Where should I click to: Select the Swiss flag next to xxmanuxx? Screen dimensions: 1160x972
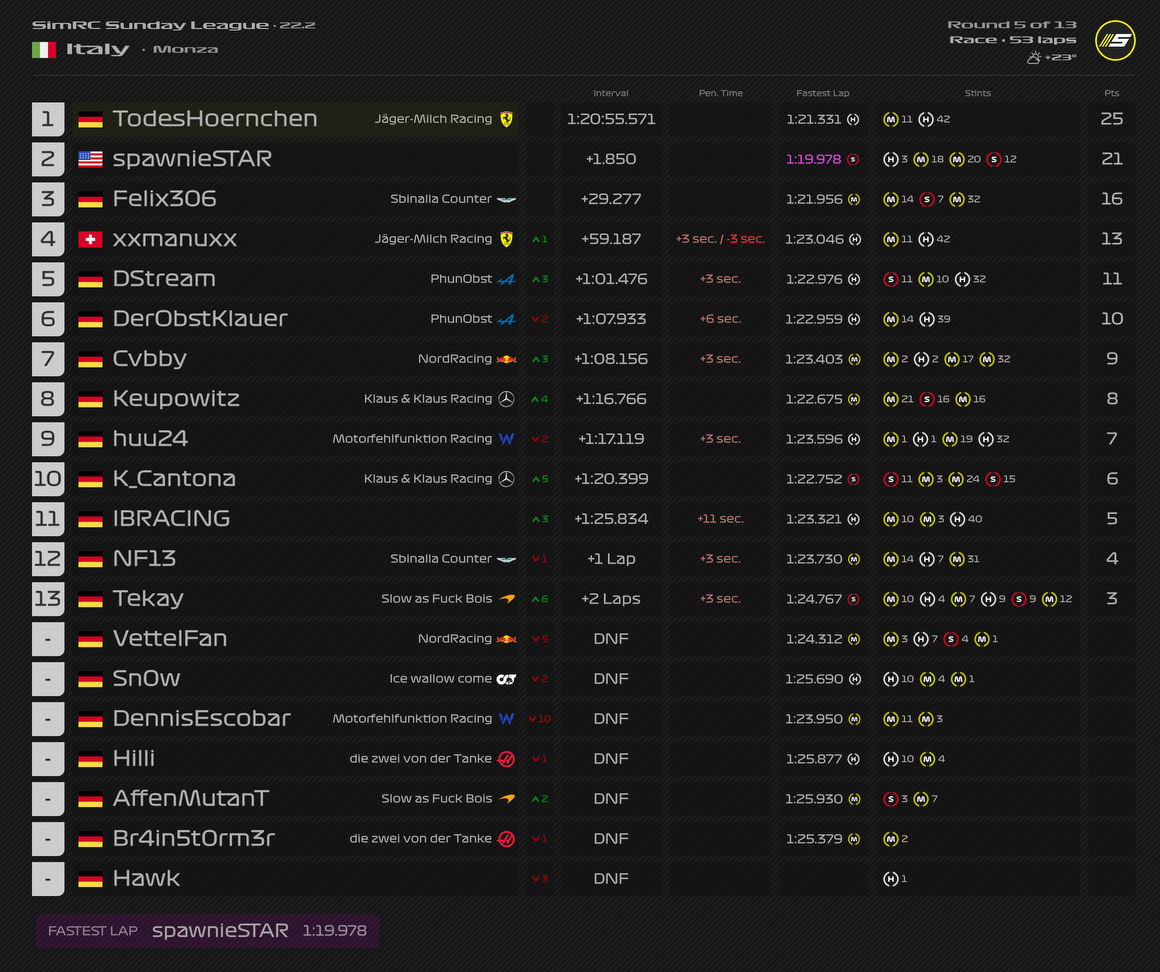tap(91, 239)
